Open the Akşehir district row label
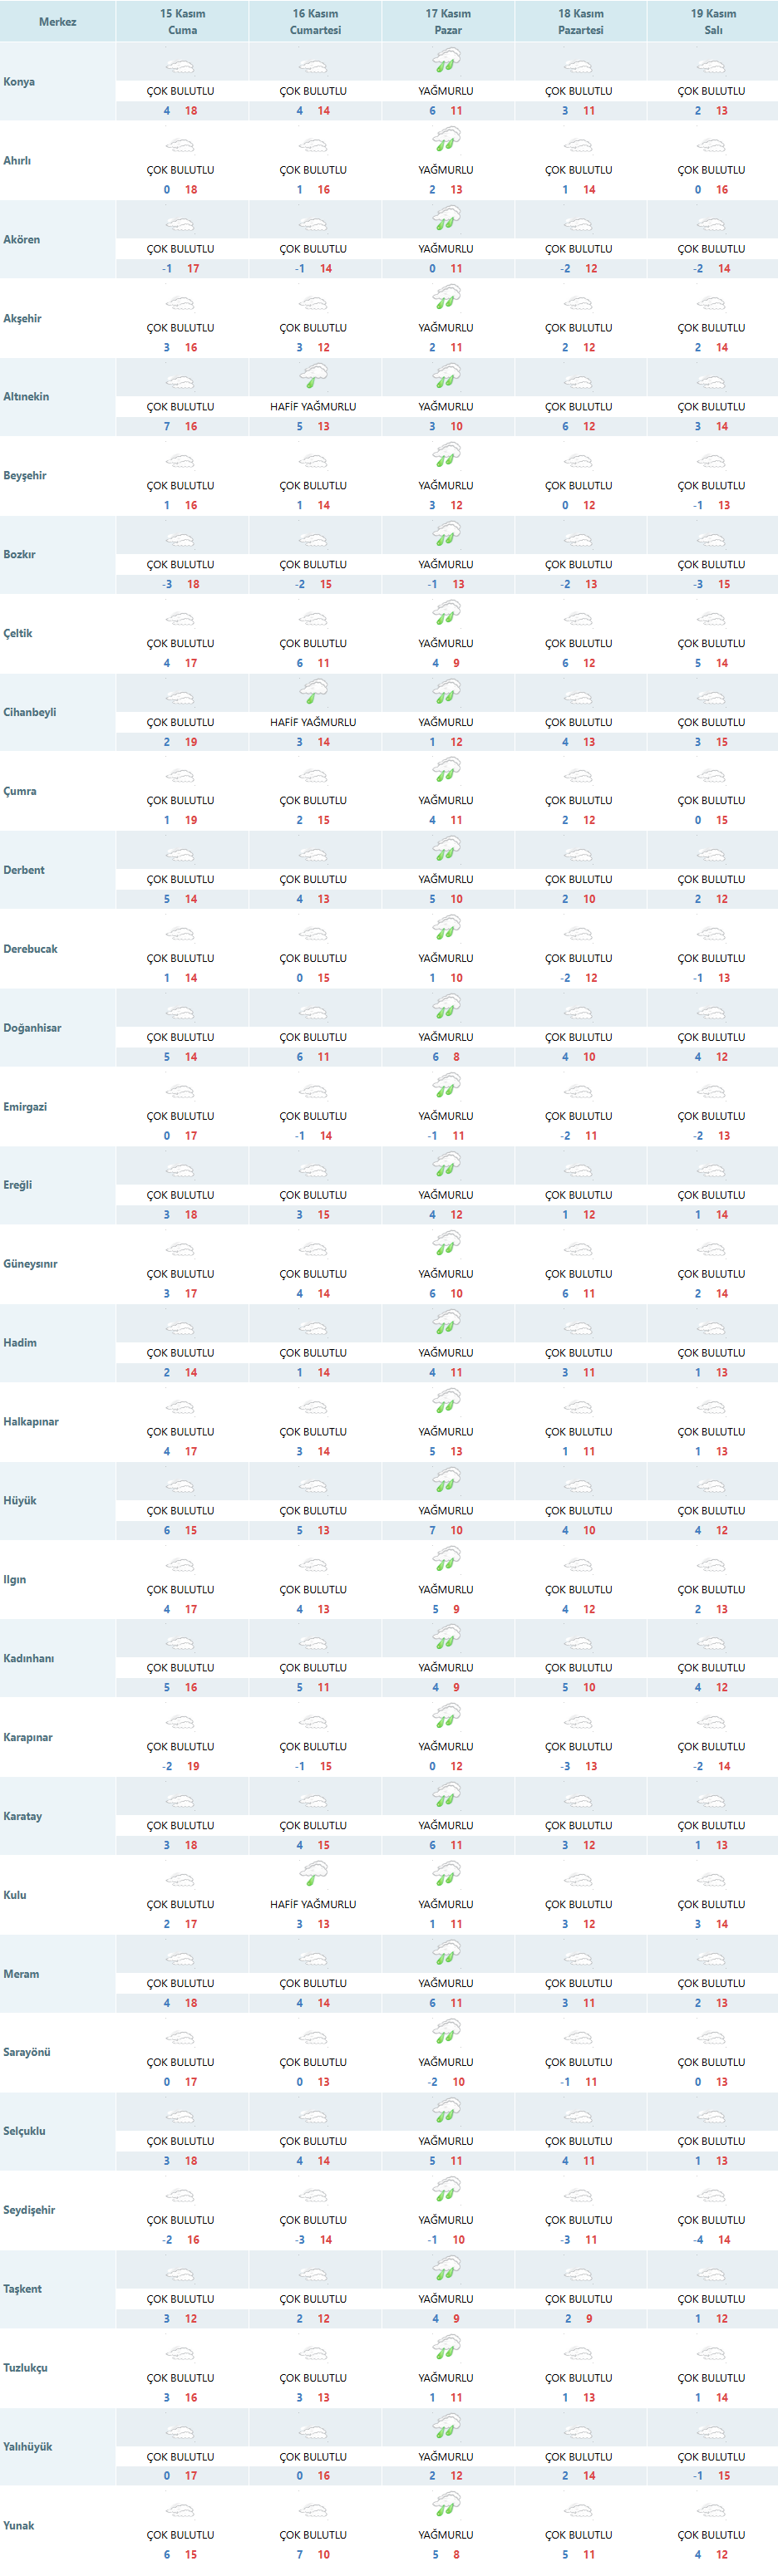The image size is (778, 2576). click(x=22, y=318)
